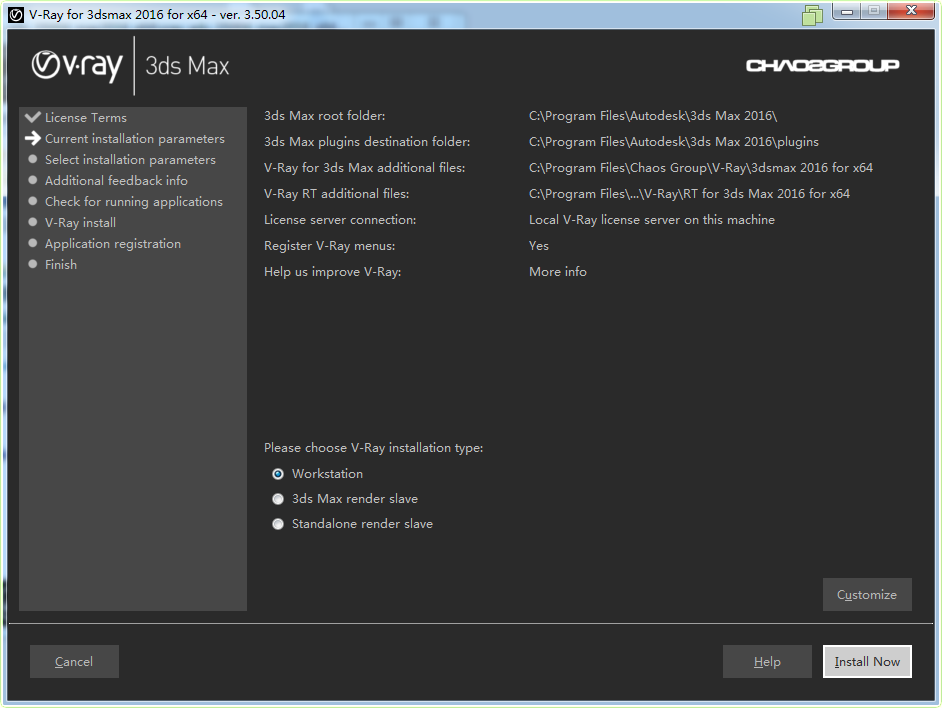The height and width of the screenshot is (708, 942).
Task: Click the License Terms checkmark icon
Action: point(32,117)
